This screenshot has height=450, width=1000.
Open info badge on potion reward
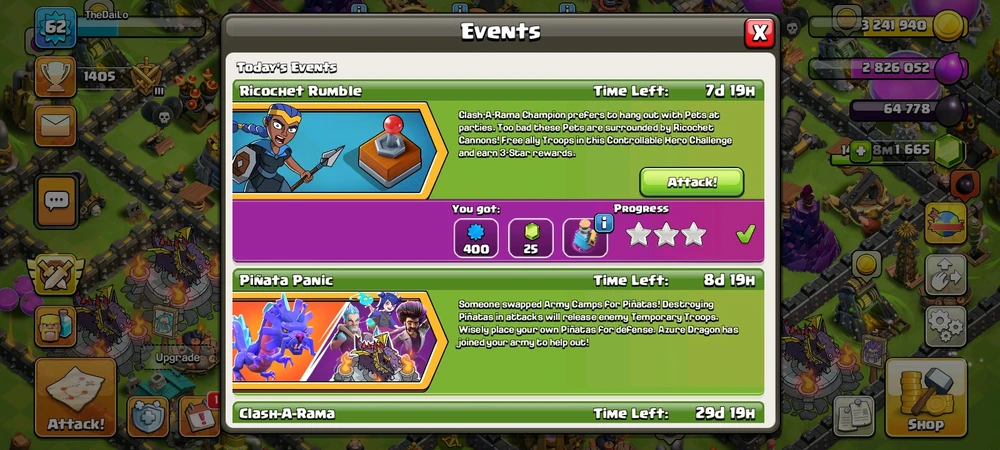pyautogui.click(x=603, y=222)
